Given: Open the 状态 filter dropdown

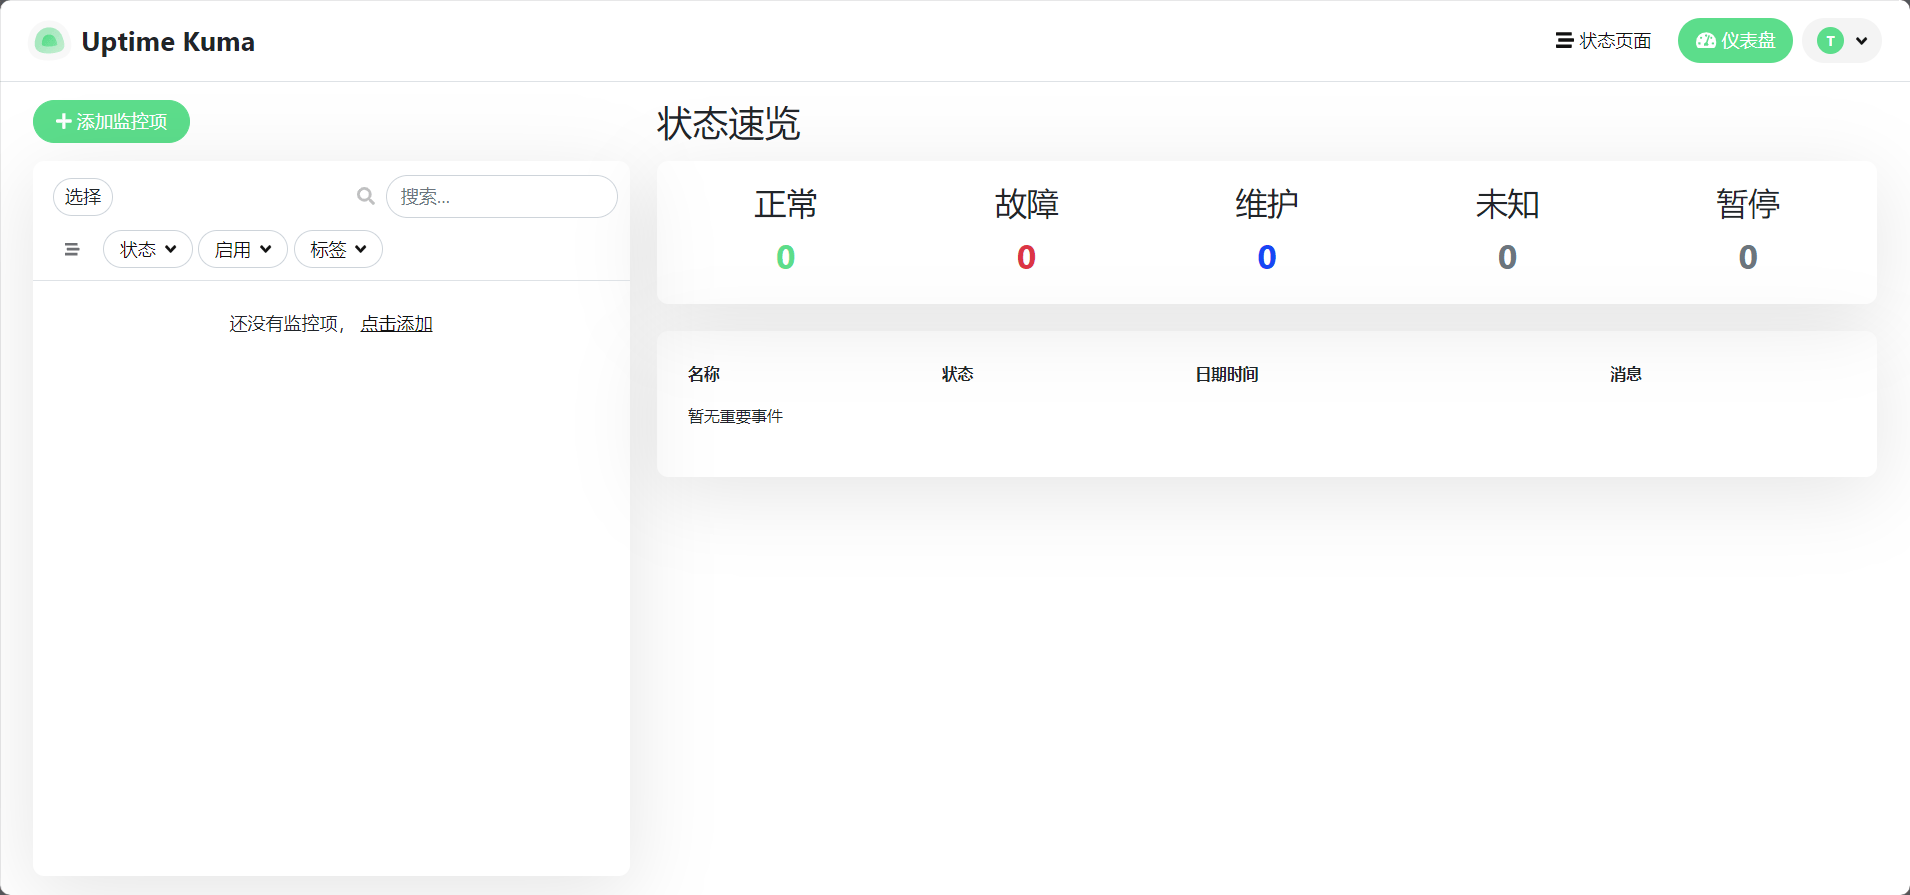Looking at the screenshot, I should pyautogui.click(x=148, y=250).
